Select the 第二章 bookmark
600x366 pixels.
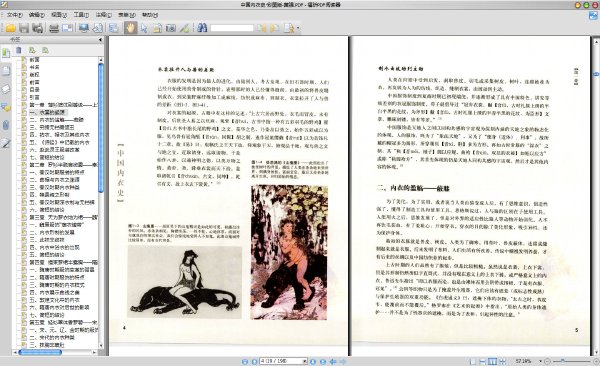(63, 165)
